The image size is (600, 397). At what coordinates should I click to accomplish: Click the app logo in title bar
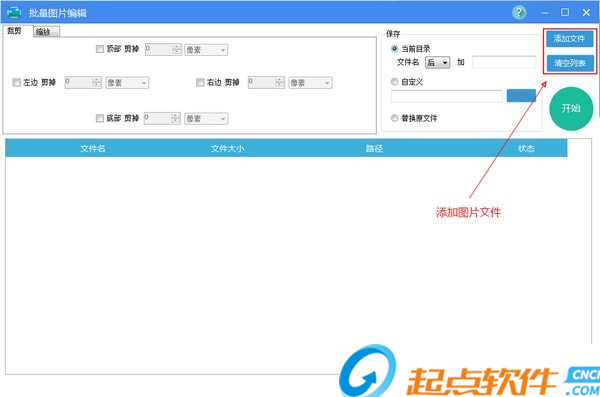click(14, 13)
